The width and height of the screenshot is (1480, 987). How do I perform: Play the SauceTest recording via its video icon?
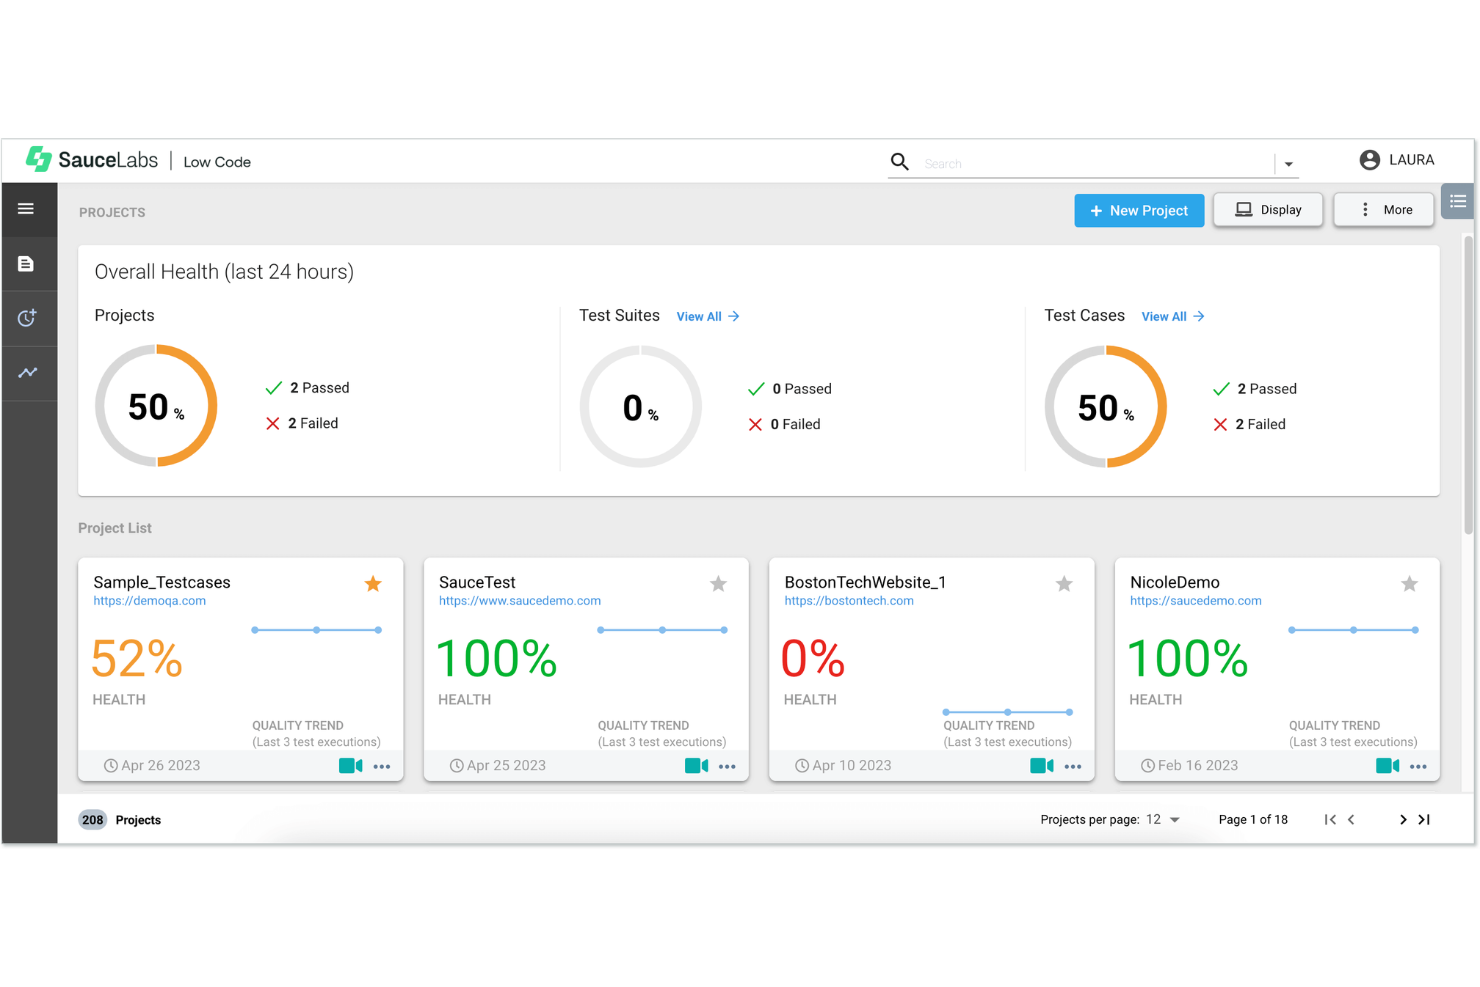coord(696,765)
